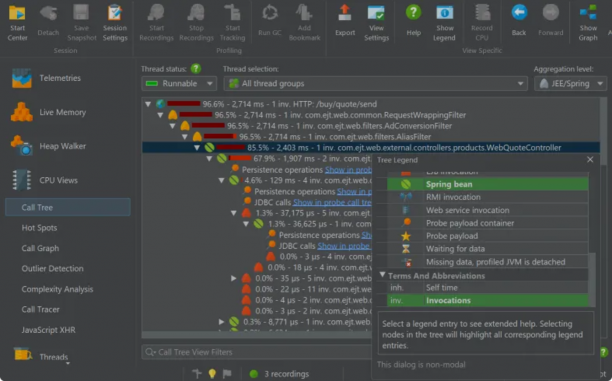Collapse the WebQuoteController node
Image resolution: width=612 pixels, height=381 pixels.
click(197, 148)
